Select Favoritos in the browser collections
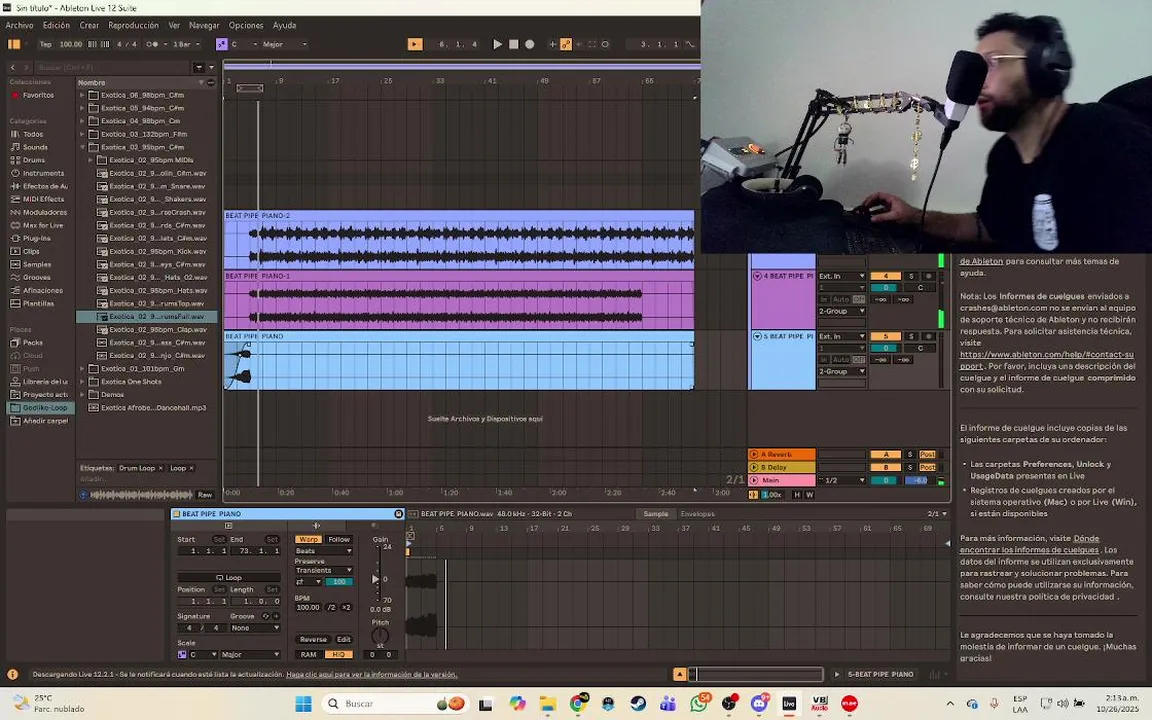The image size is (1152, 720). pos(37,95)
